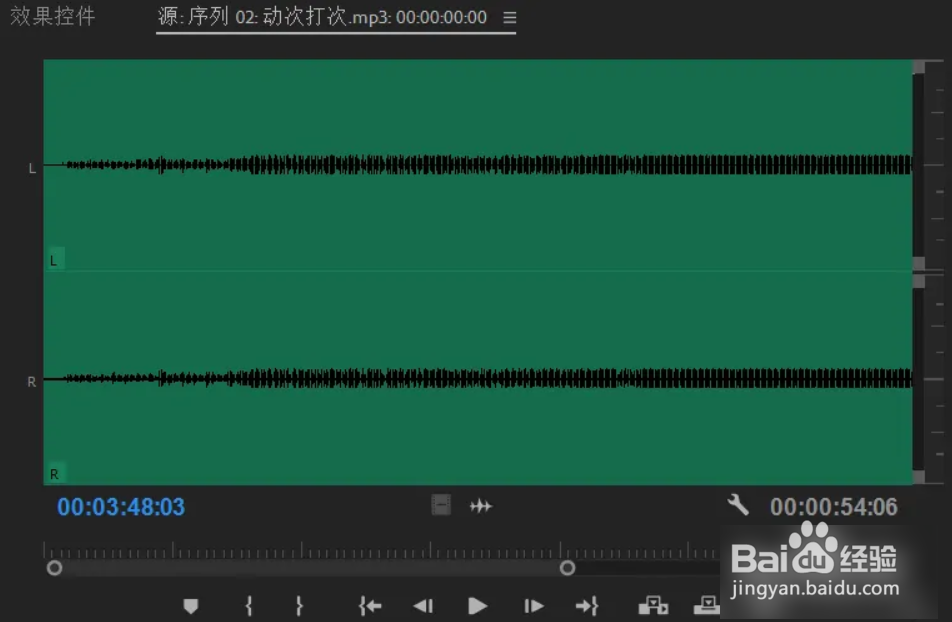Go to In point button
Screen dimensions: 952x622
tap(370, 606)
